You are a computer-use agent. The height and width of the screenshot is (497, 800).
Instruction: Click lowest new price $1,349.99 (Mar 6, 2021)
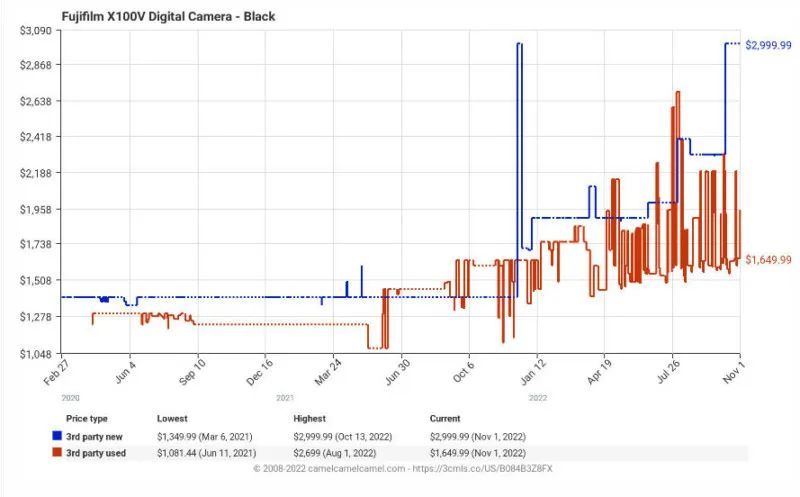pyautogui.click(x=205, y=437)
